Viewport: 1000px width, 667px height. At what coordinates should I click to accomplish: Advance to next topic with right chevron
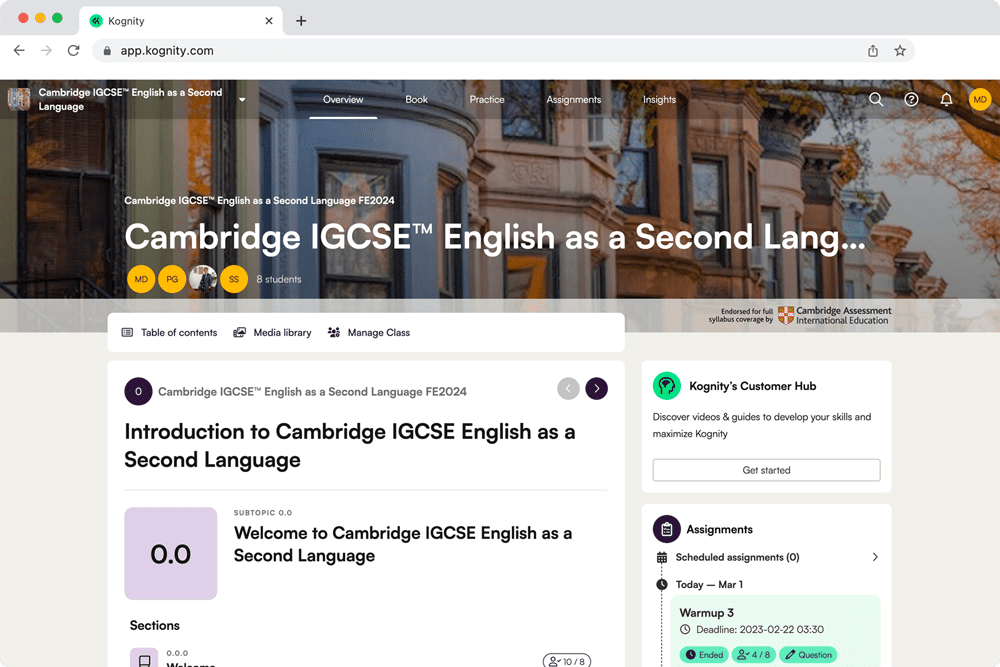[x=596, y=388]
